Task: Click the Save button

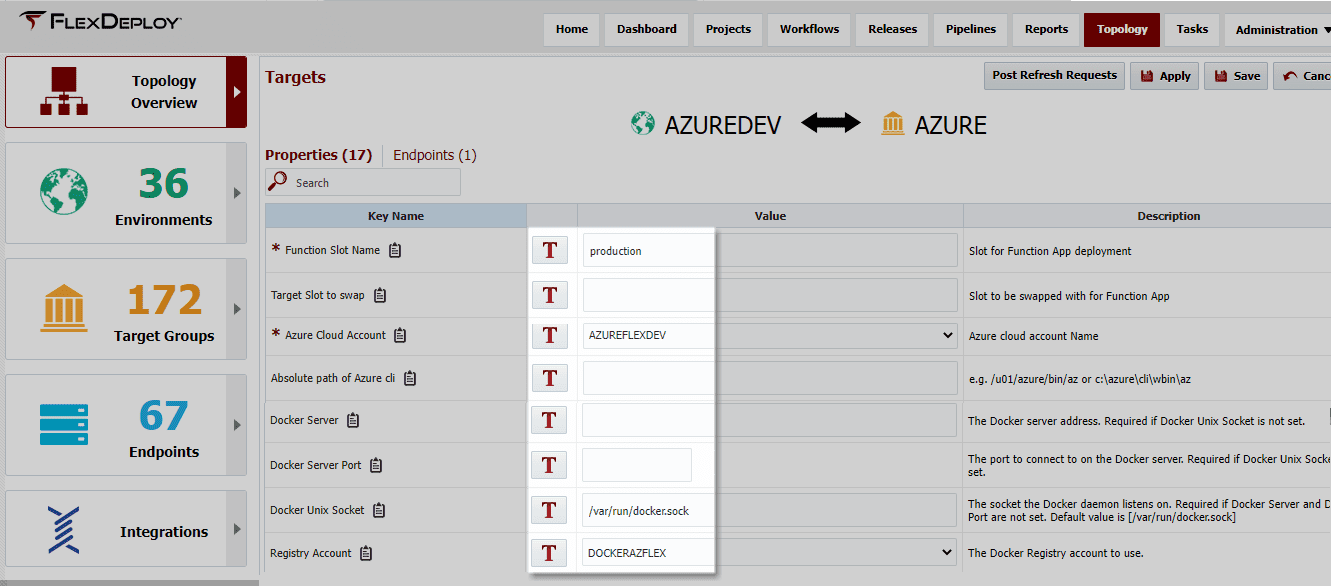Action: (x=1236, y=76)
